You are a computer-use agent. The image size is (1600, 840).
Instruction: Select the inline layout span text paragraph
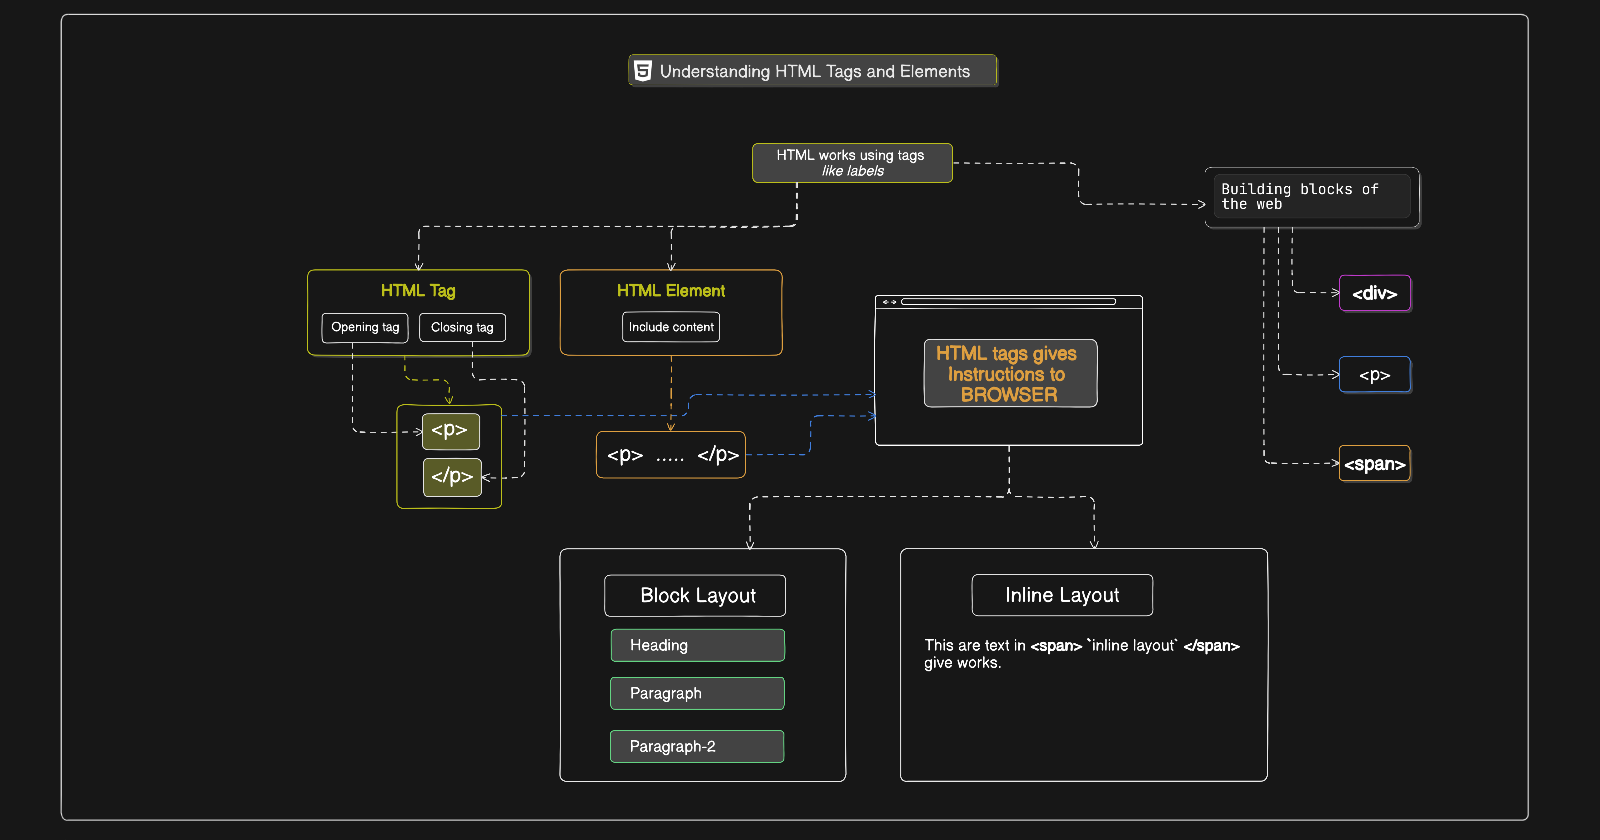click(x=1082, y=654)
